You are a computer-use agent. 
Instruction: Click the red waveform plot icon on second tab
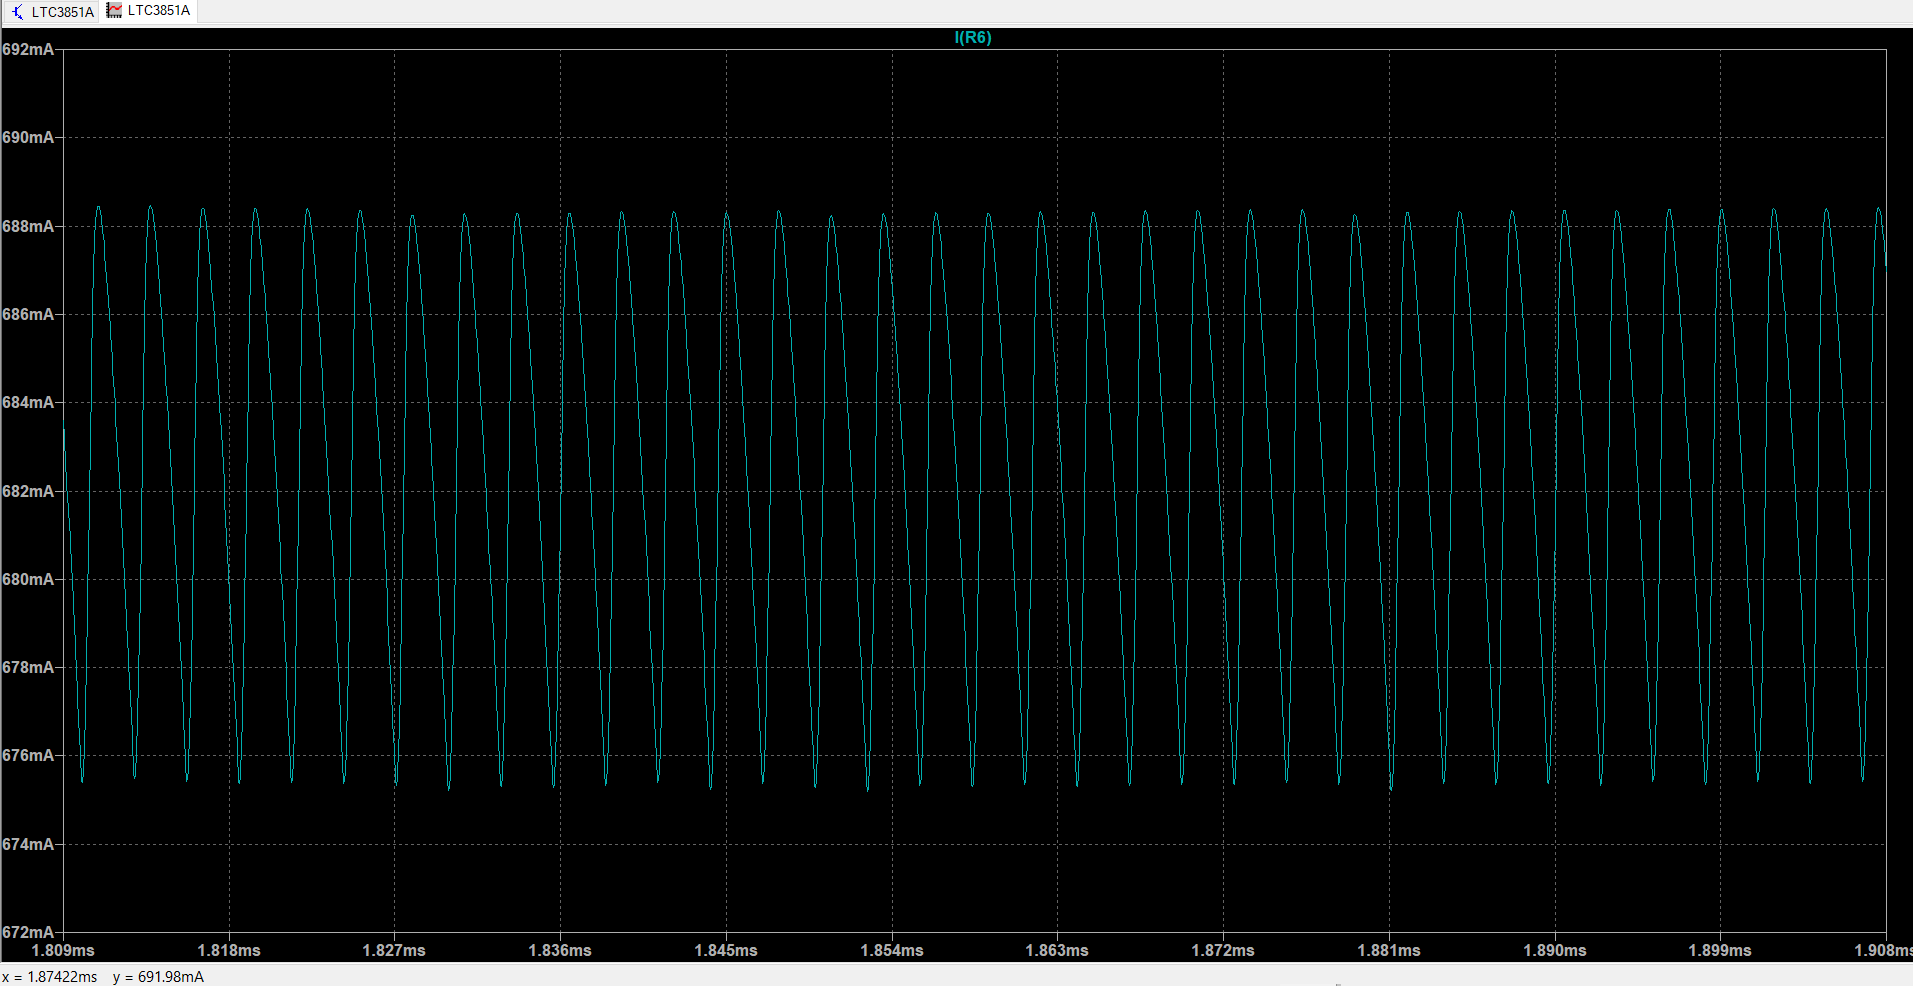tap(113, 11)
